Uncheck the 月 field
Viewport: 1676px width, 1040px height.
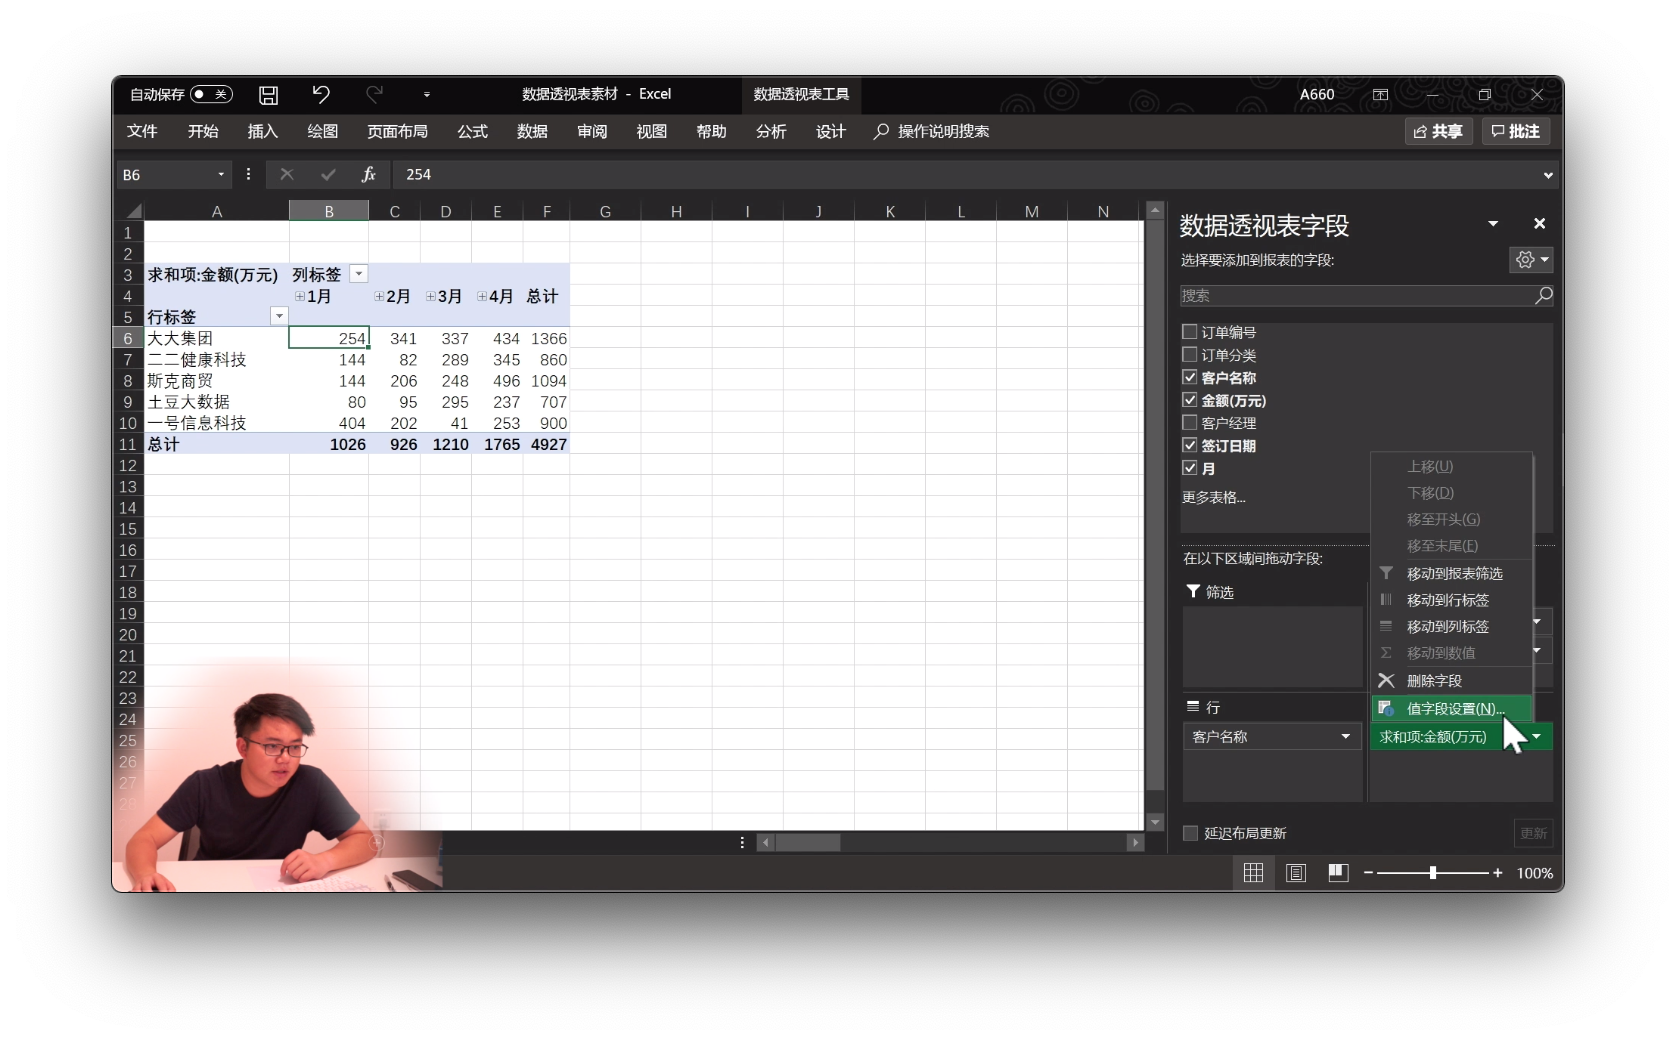click(1190, 468)
